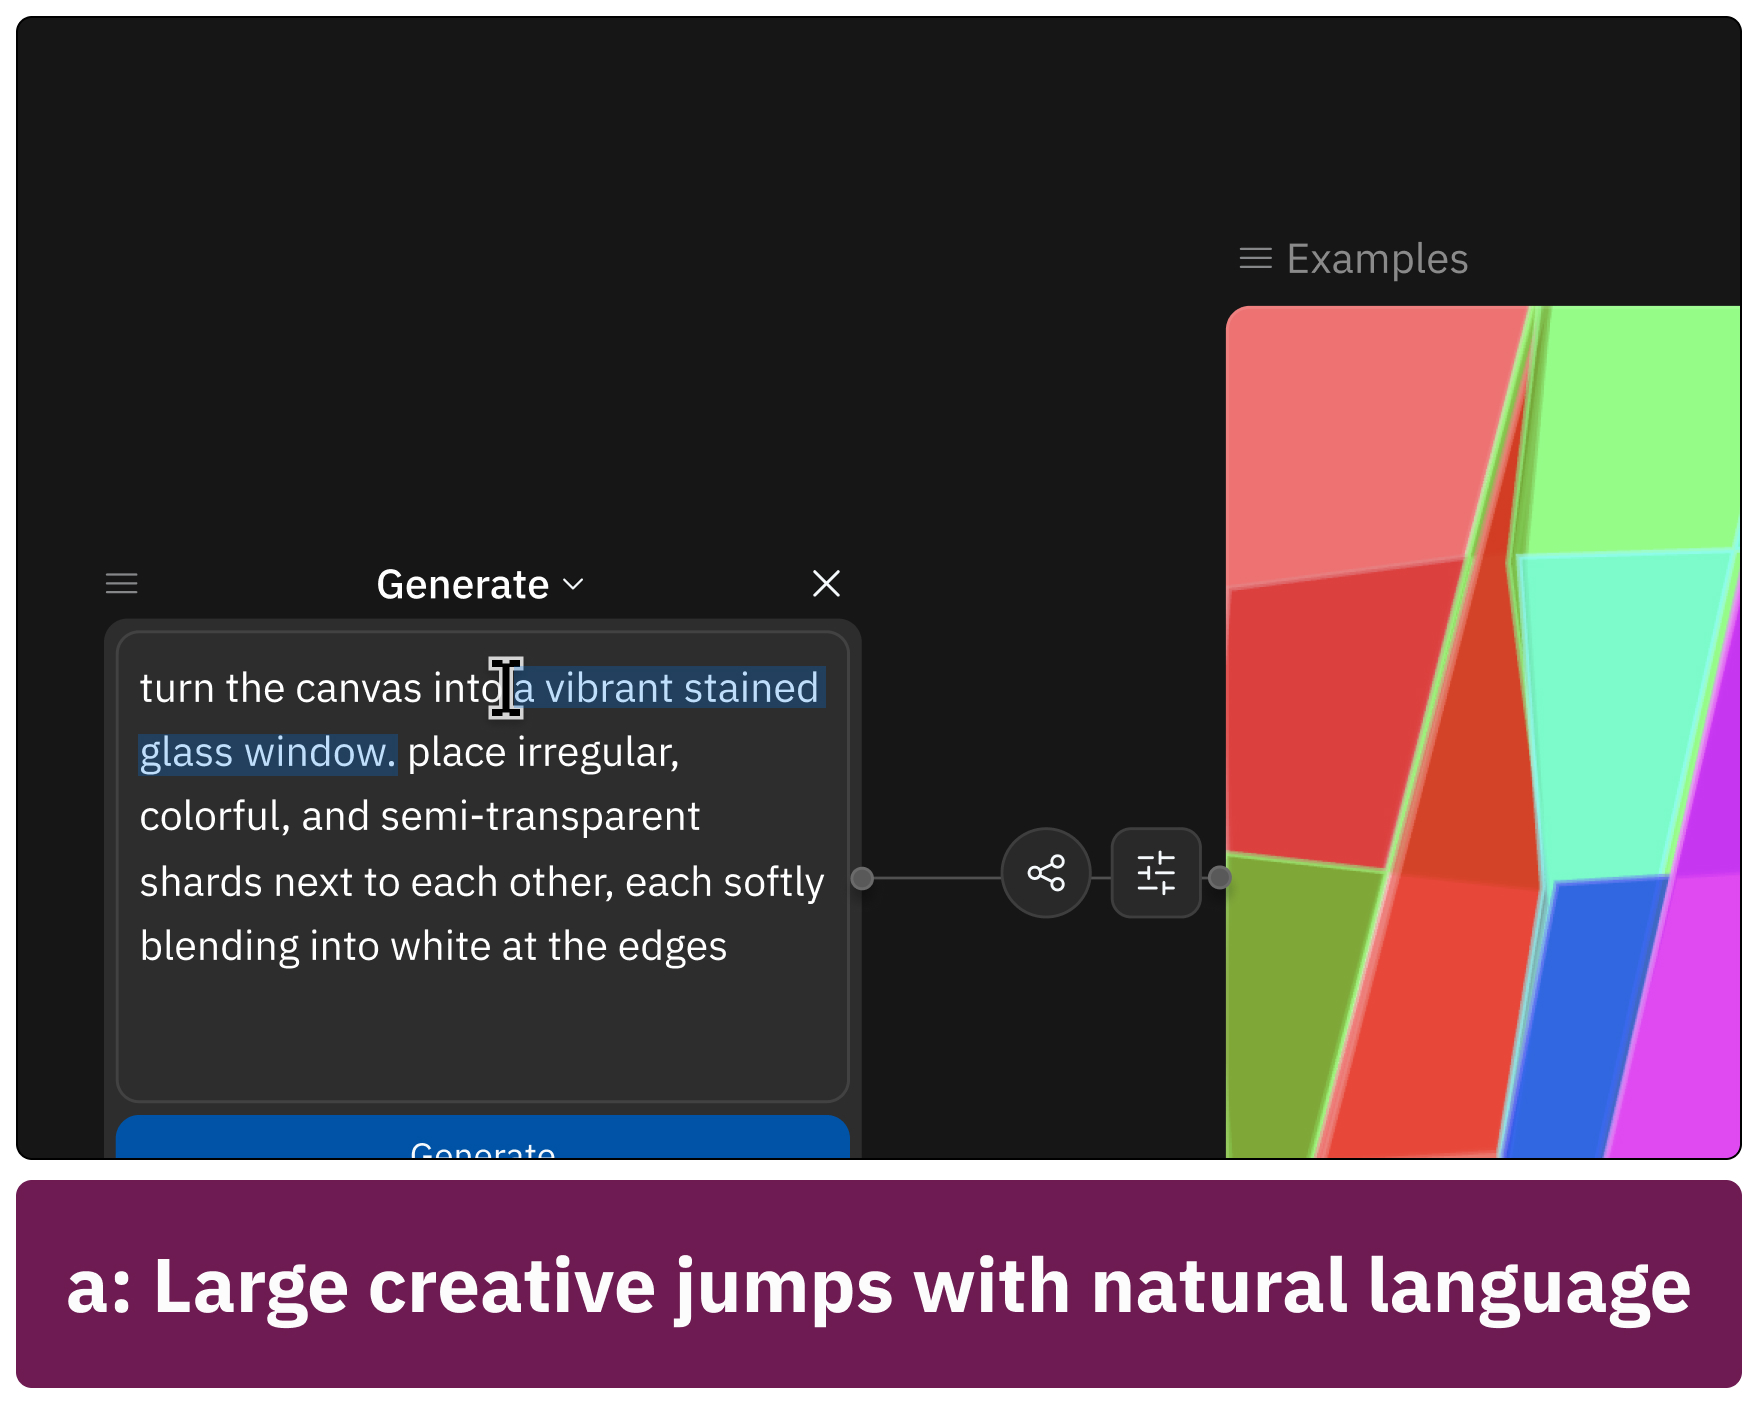Select the stained glass example image

1484,732
